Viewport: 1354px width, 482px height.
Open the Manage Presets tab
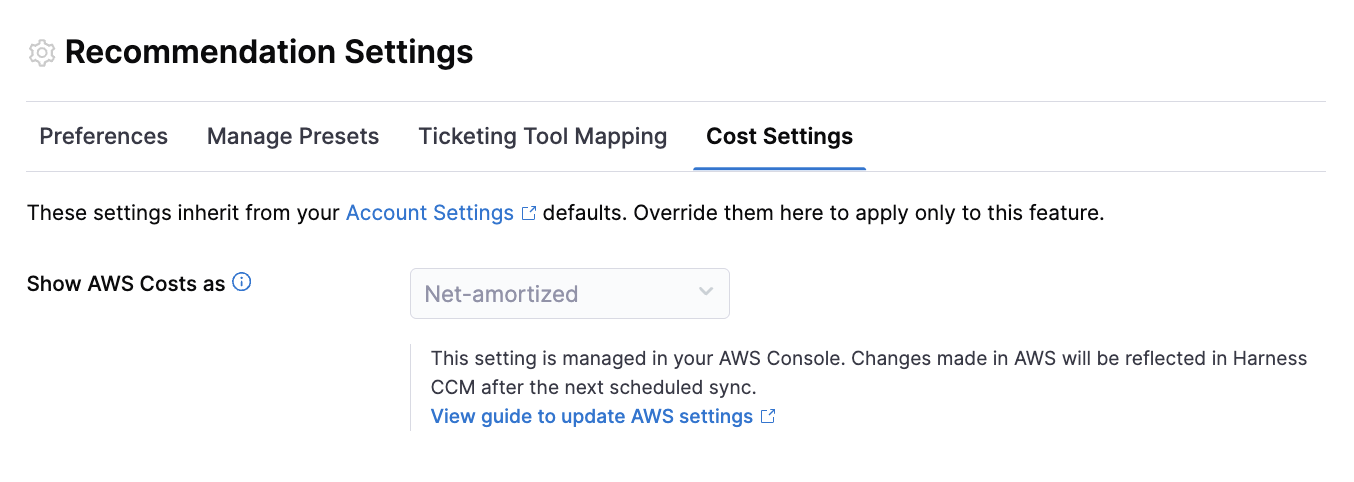click(x=293, y=136)
